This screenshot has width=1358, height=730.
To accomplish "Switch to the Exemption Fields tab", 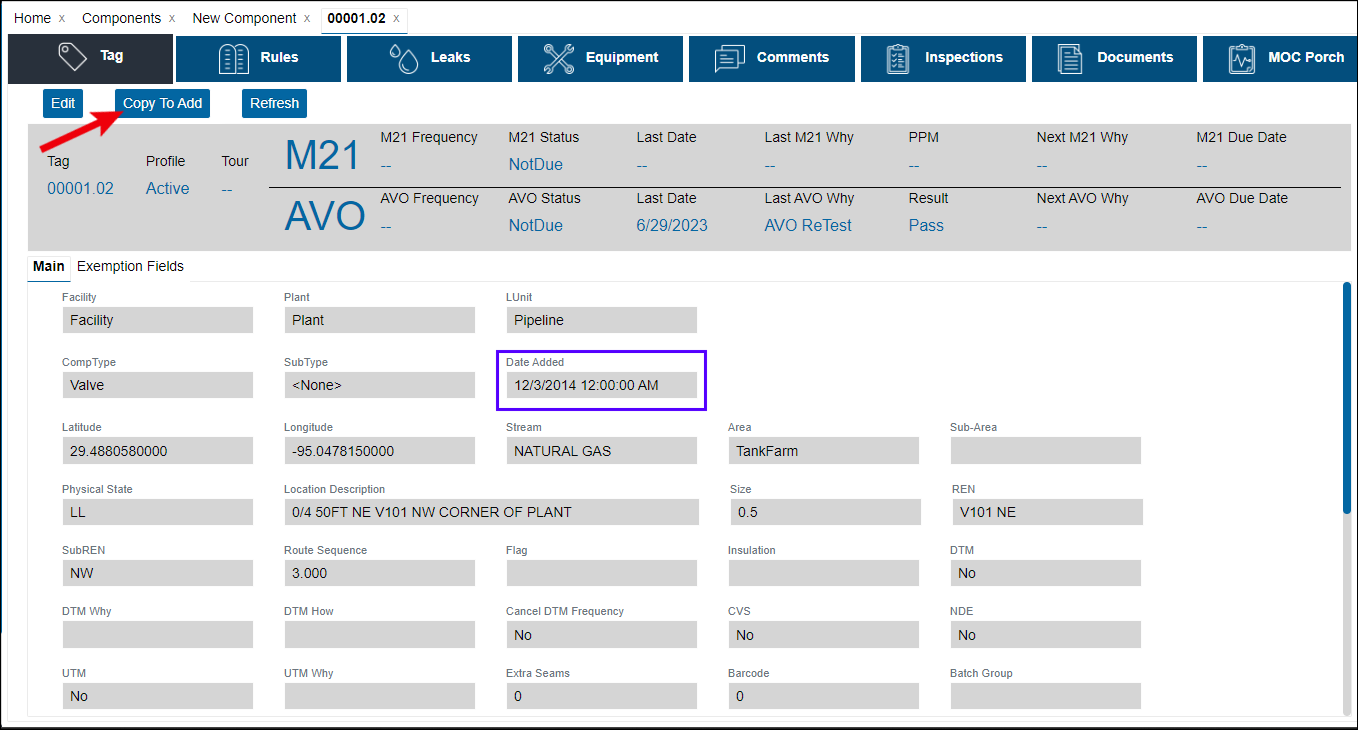I will [130, 266].
